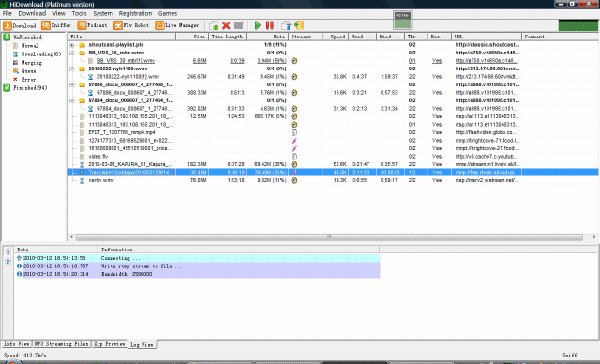Open the Sniffer tool
600x364 pixels.
pyautogui.click(x=56, y=25)
